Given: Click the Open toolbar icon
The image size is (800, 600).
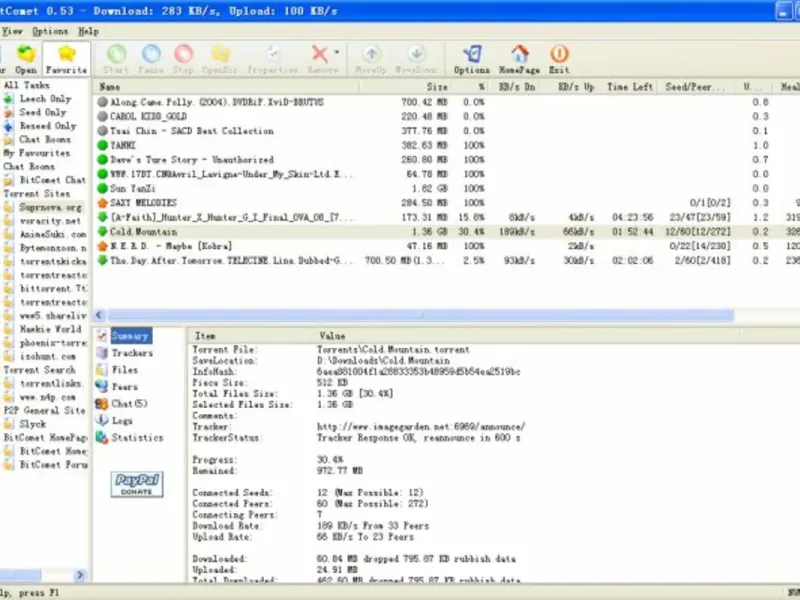Looking at the screenshot, I should (26, 59).
